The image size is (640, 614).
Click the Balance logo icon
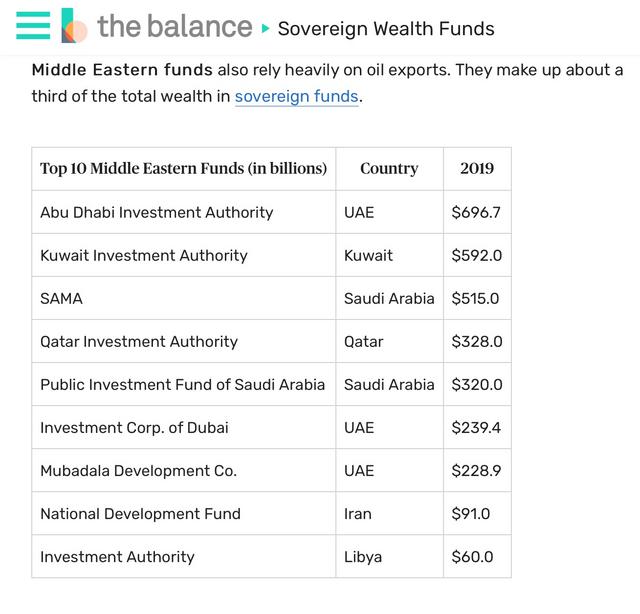pyautogui.click(x=74, y=26)
